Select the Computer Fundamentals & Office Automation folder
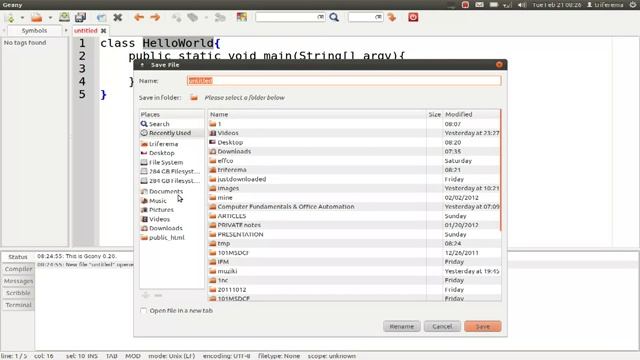 pyautogui.click(x=353, y=207)
